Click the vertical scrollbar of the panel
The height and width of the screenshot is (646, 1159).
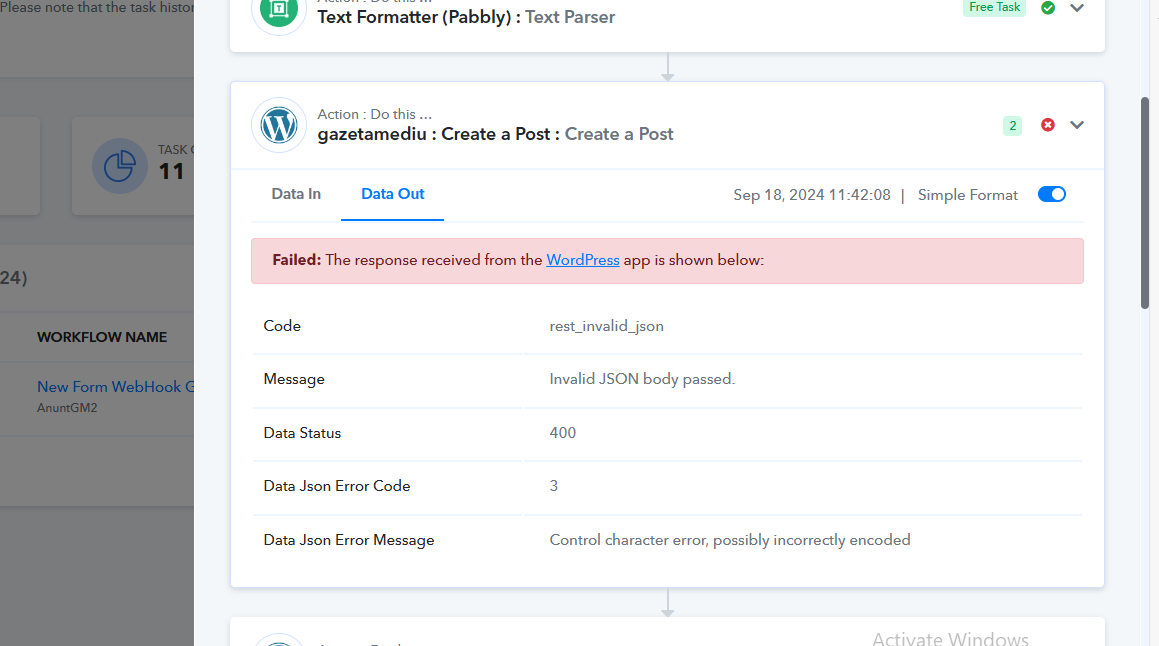(x=1145, y=203)
